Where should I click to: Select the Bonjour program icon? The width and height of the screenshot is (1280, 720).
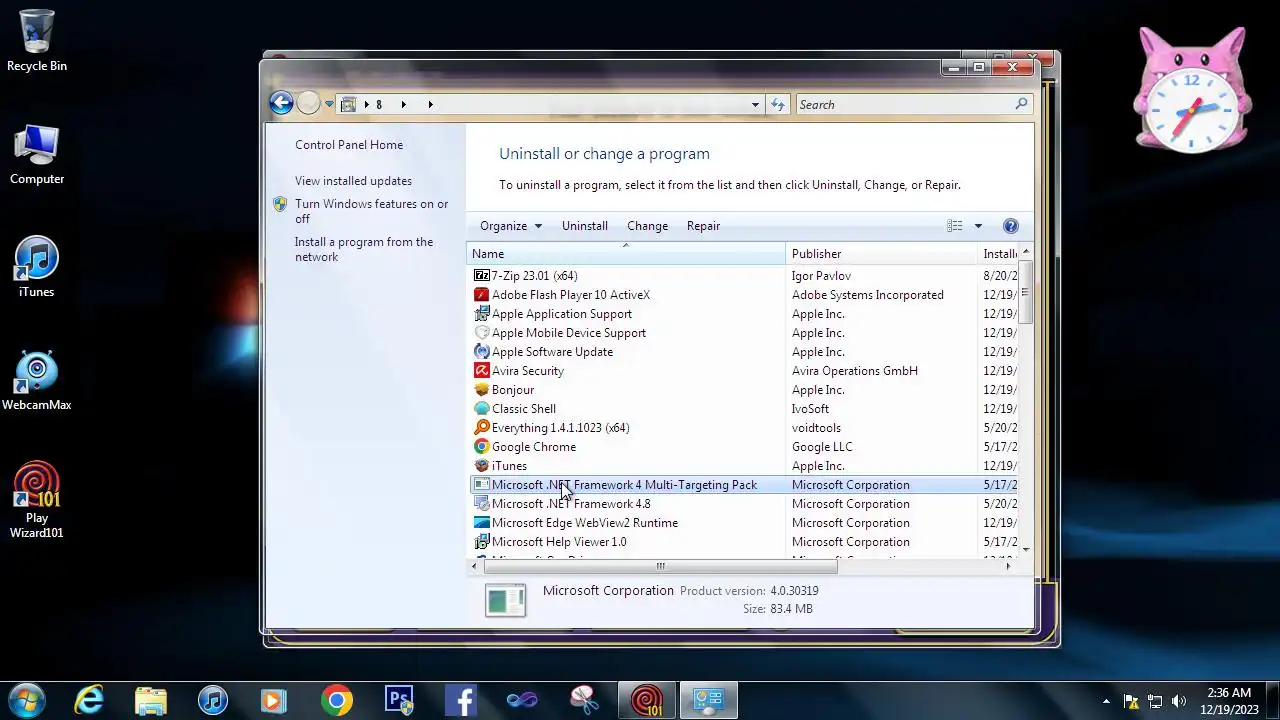click(482, 390)
